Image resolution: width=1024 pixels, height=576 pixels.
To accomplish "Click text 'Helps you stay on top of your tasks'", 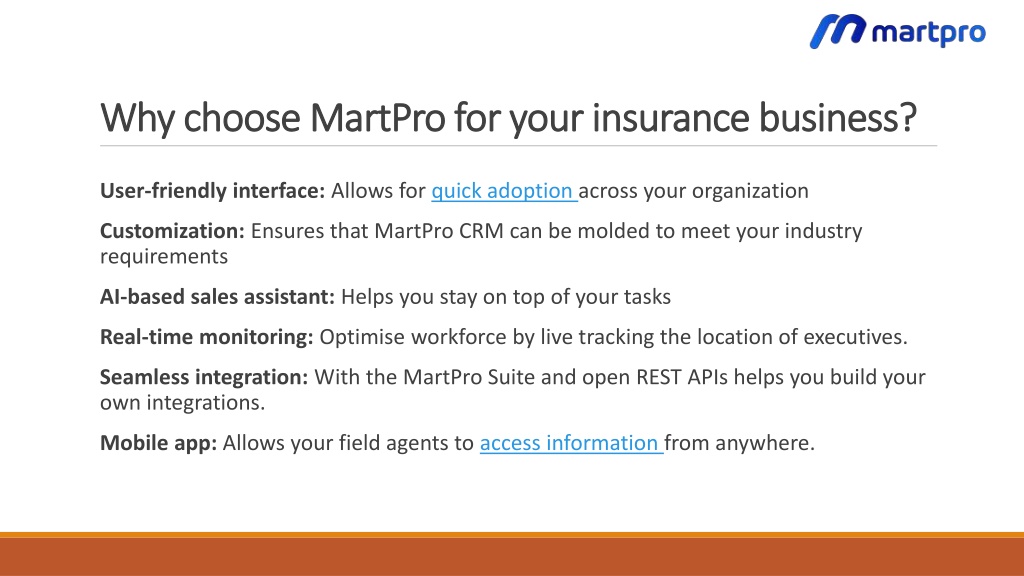I will click(x=506, y=296).
